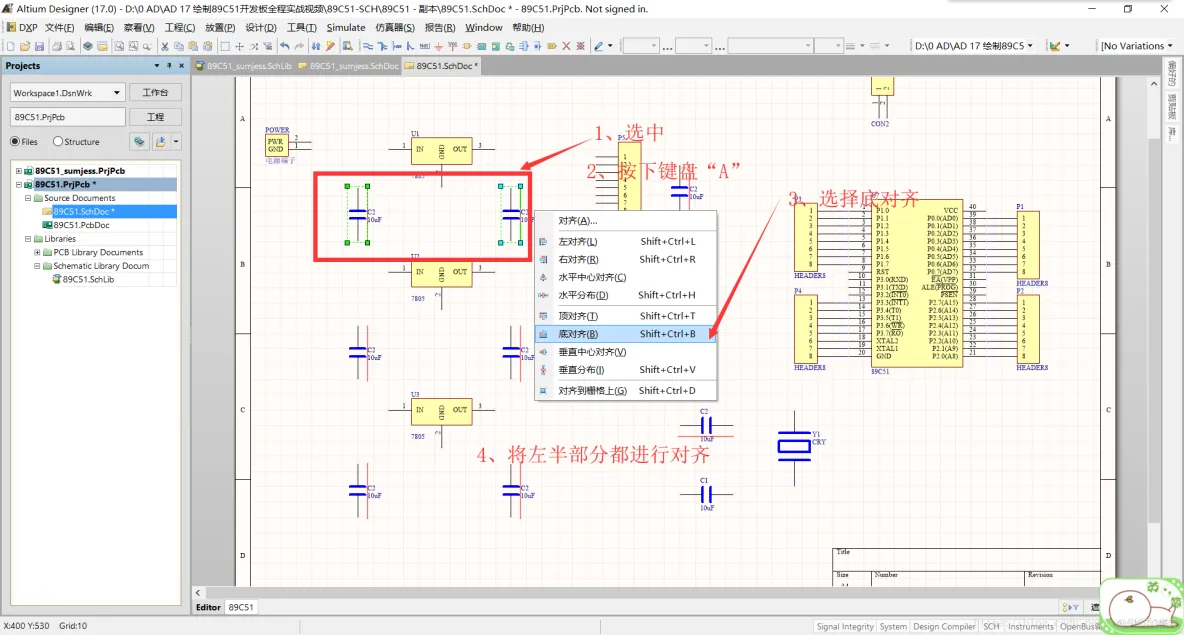The image size is (1184, 635).
Task: Click the Select inside area rectangle icon
Action: point(225,46)
